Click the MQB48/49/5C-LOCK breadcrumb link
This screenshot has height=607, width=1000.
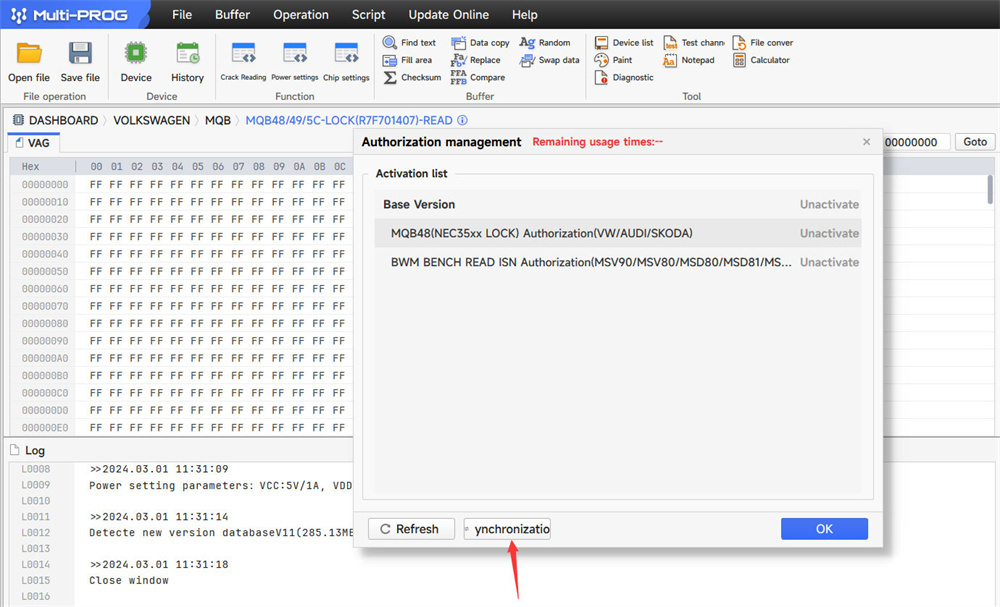(x=349, y=120)
